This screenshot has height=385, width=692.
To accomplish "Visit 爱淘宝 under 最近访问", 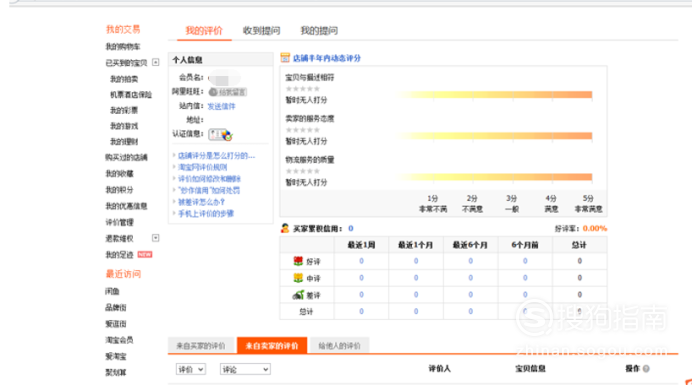I will (x=116, y=356).
